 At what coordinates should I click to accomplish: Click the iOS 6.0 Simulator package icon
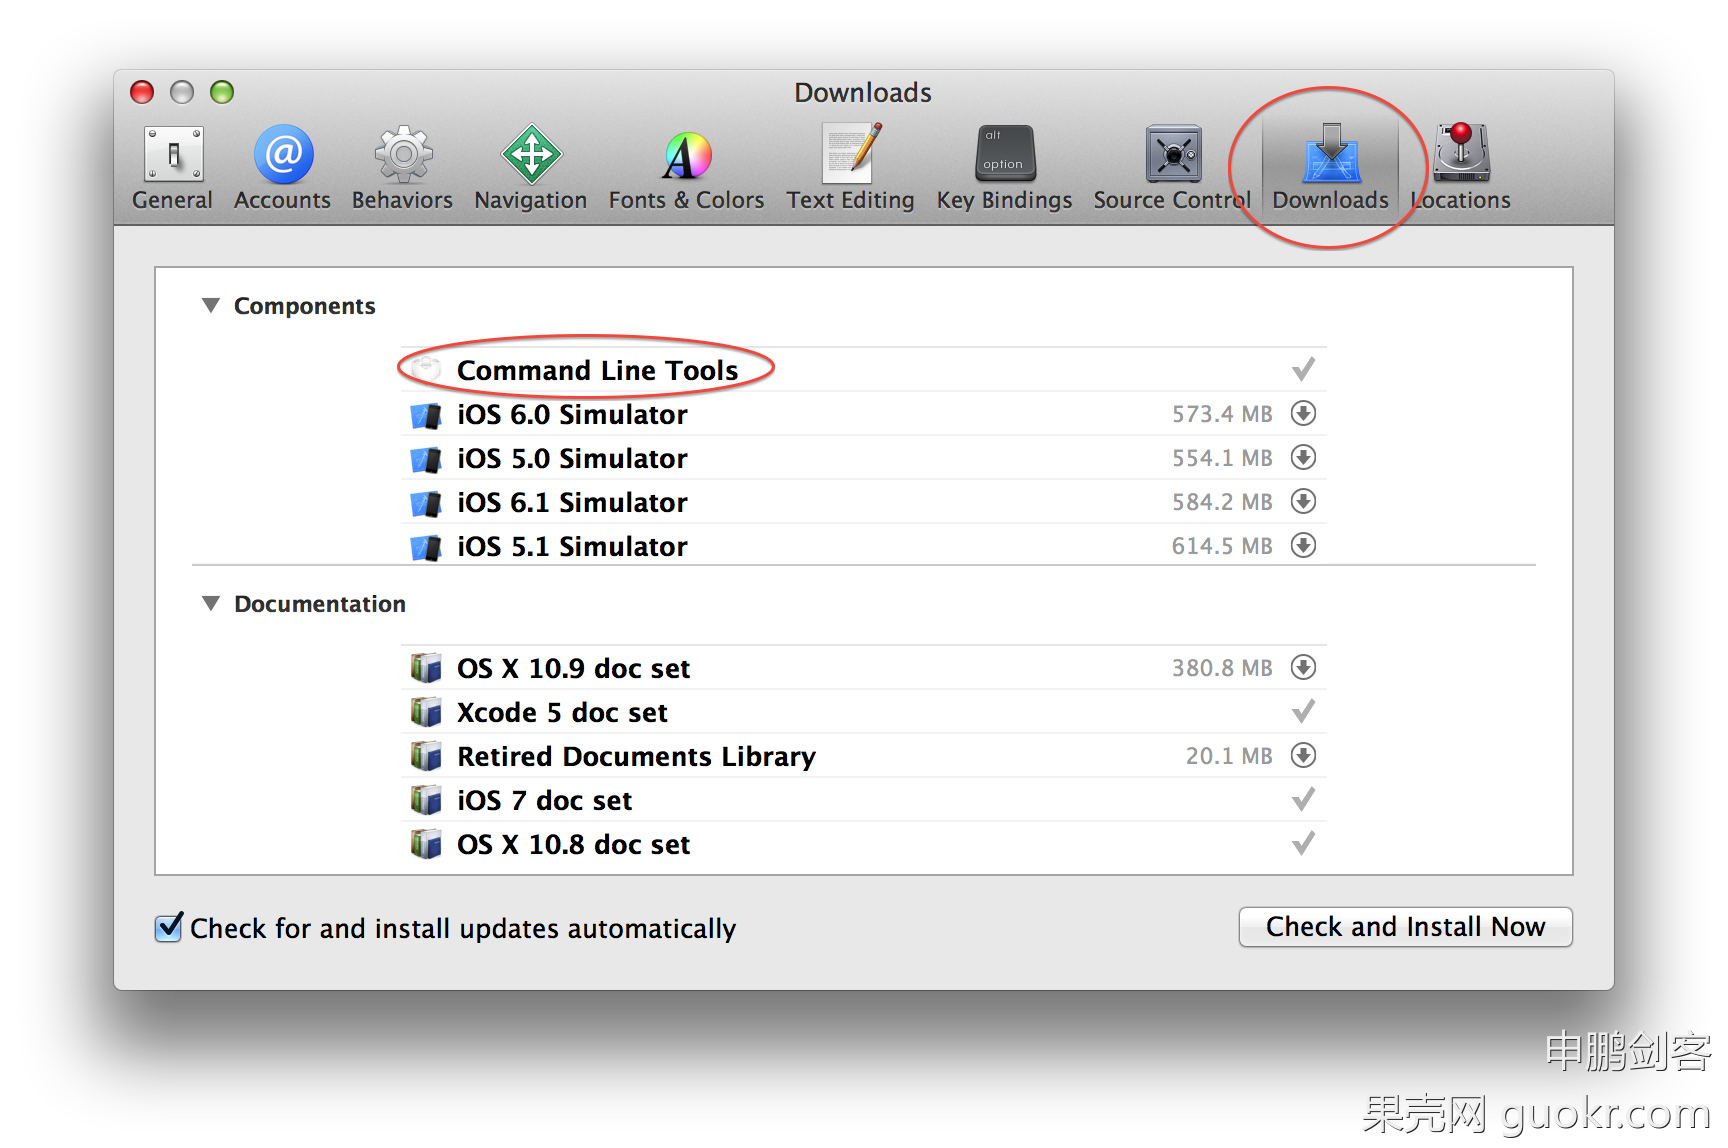coord(426,415)
